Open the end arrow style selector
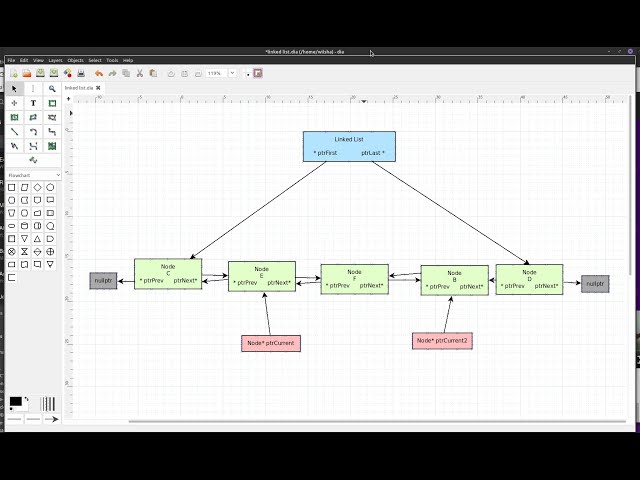Viewport: 640px width, 480px height. coord(52,419)
